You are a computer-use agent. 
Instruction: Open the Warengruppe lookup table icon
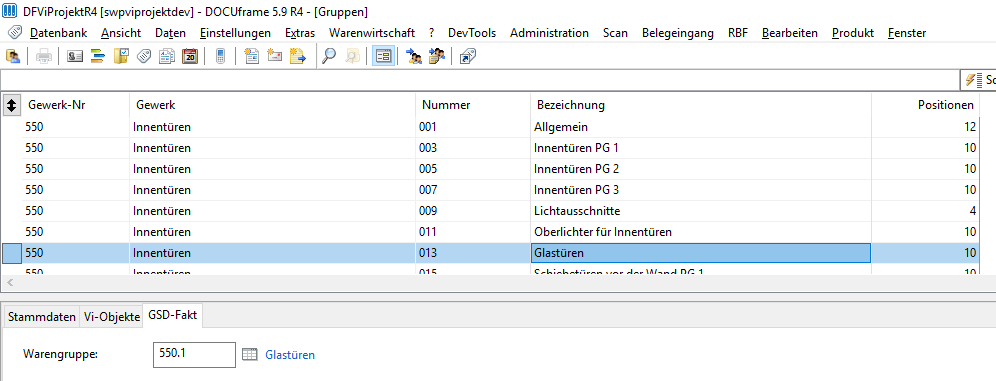pos(250,355)
